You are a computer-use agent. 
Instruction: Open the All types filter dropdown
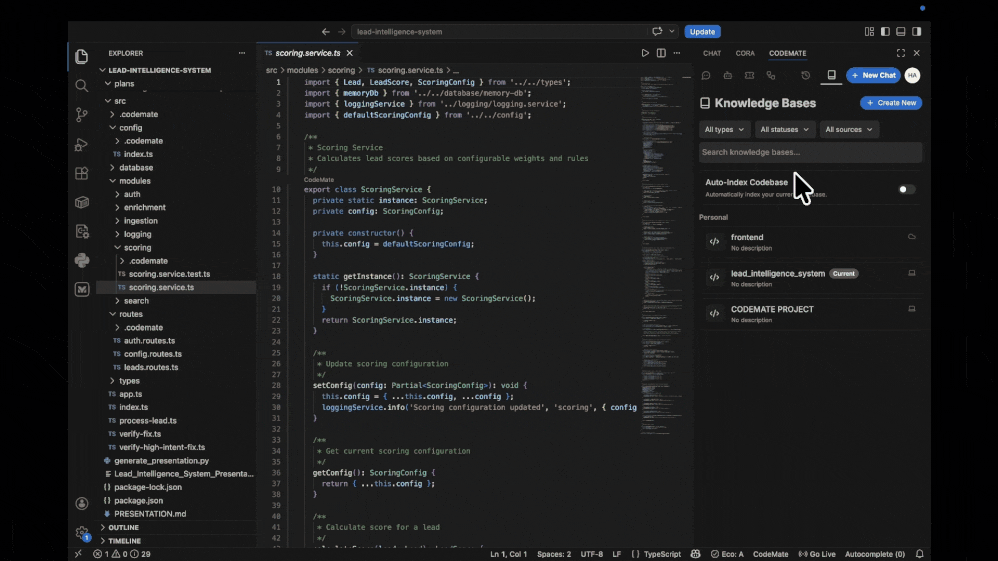[724, 129]
